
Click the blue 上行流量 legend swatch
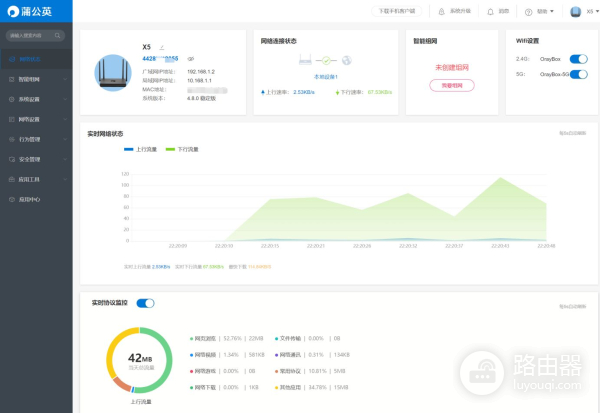pyautogui.click(x=128, y=149)
